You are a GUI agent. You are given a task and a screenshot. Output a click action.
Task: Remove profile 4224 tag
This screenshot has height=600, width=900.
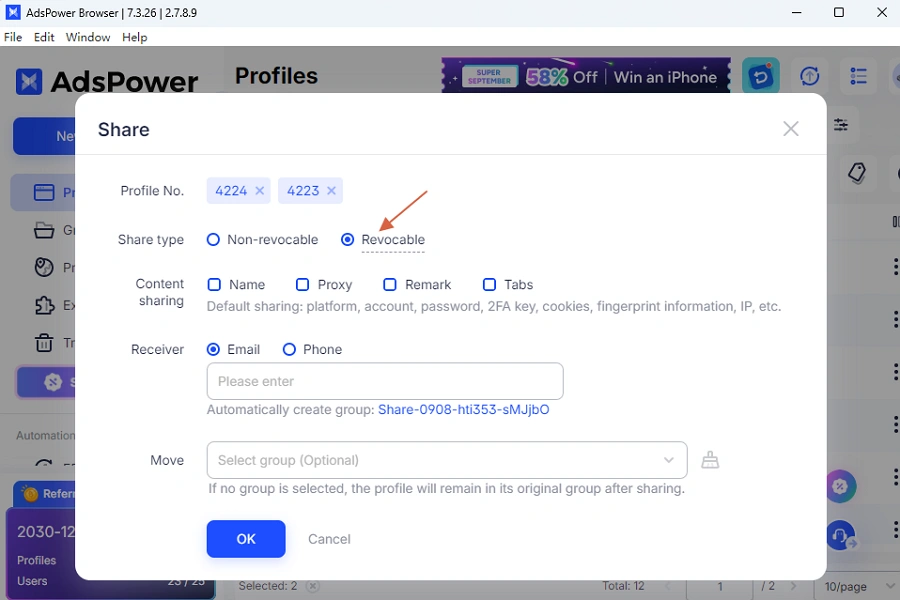coord(259,191)
